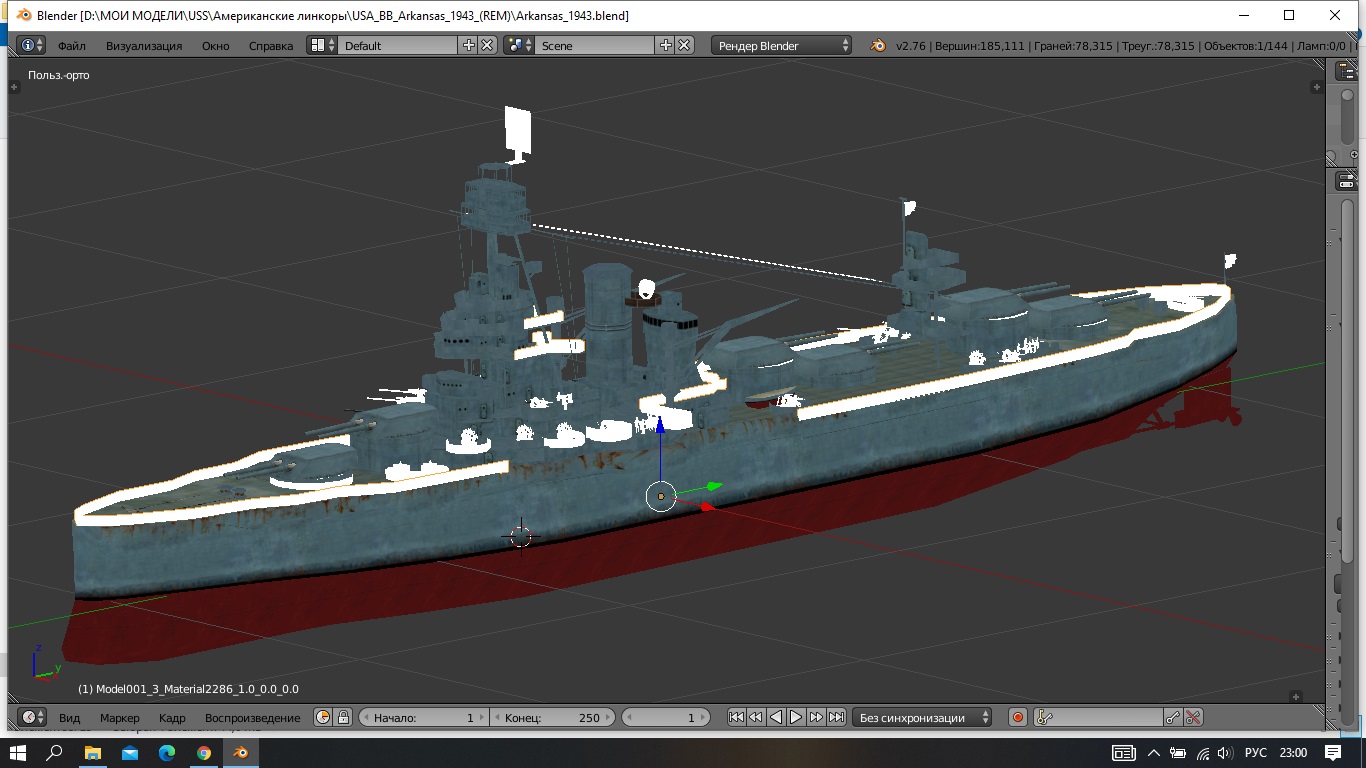This screenshot has height=768, width=1366.
Task: Click the scene browse icon
Action: pyautogui.click(x=519, y=45)
